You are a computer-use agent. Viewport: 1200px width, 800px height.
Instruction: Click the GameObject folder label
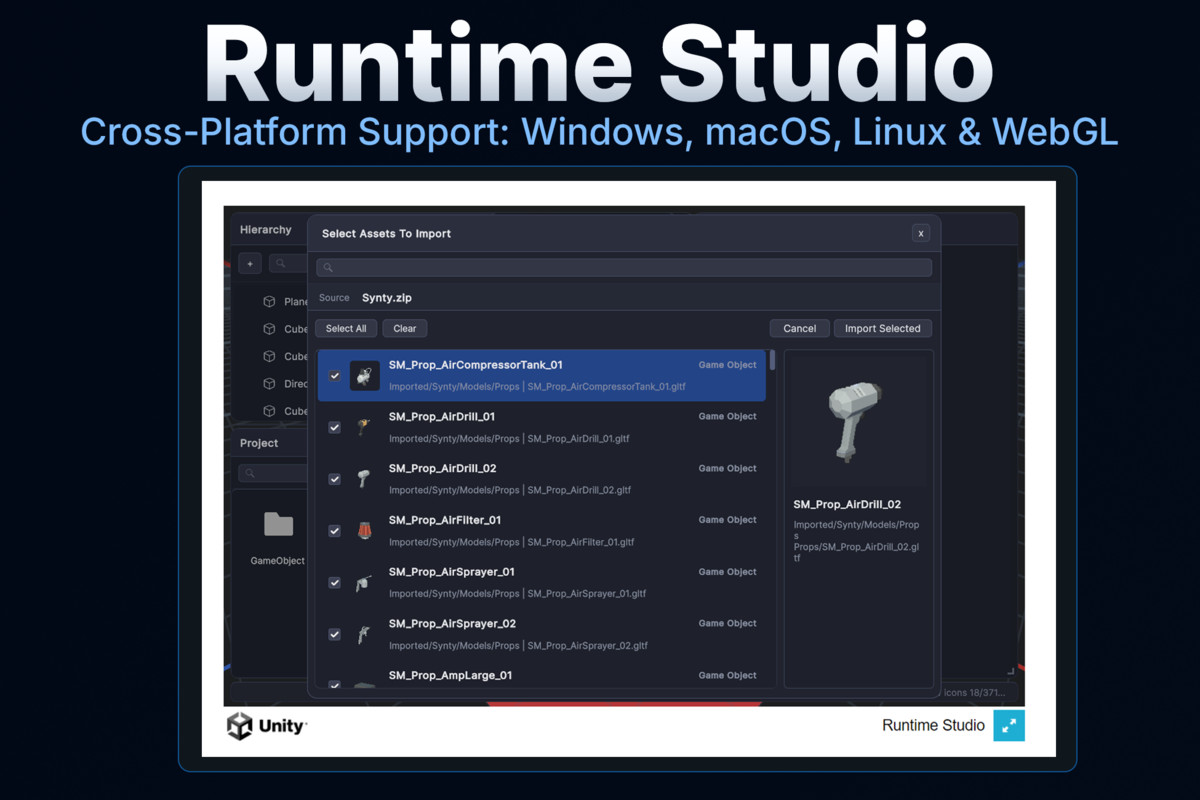(278, 561)
